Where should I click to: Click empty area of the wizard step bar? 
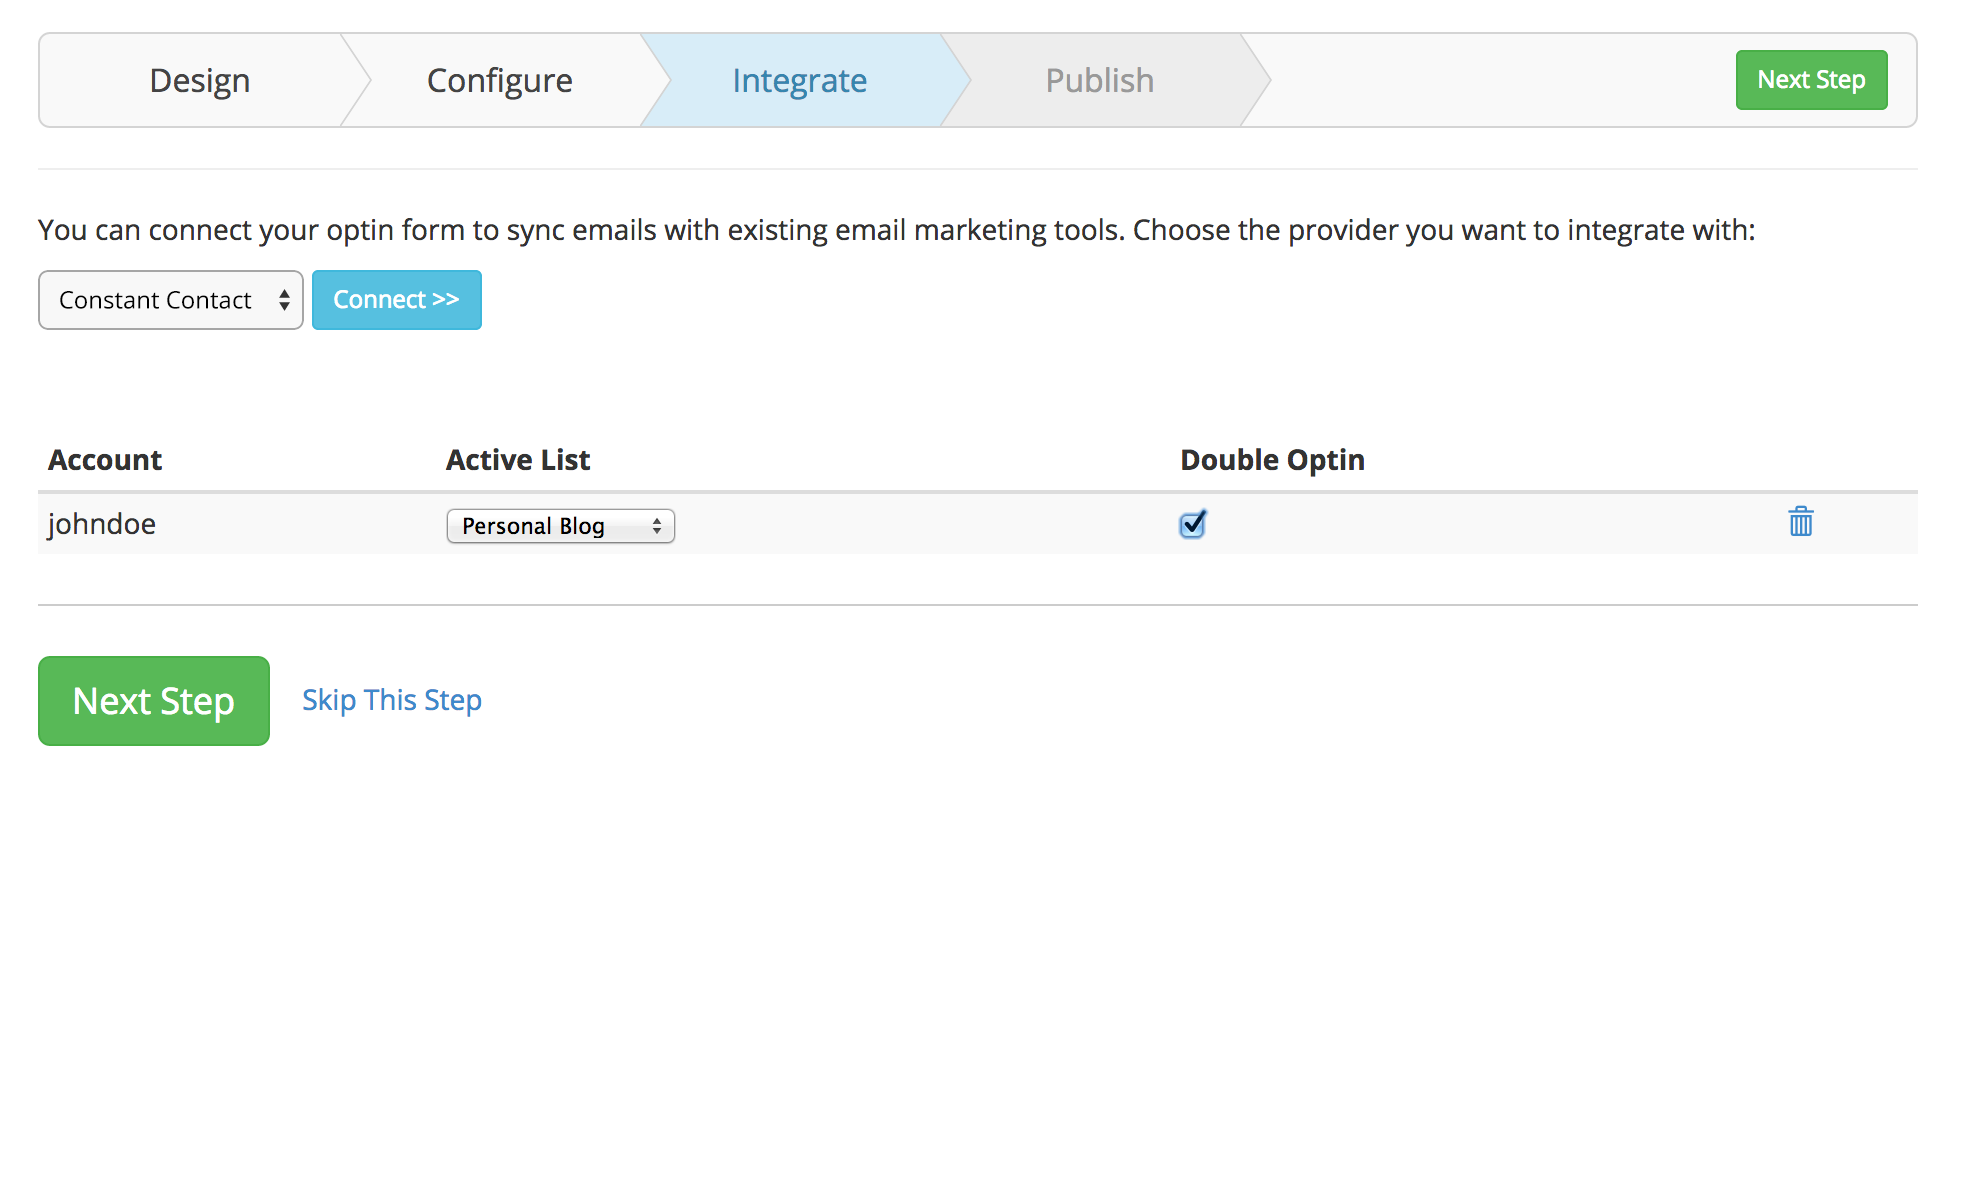click(1500, 80)
